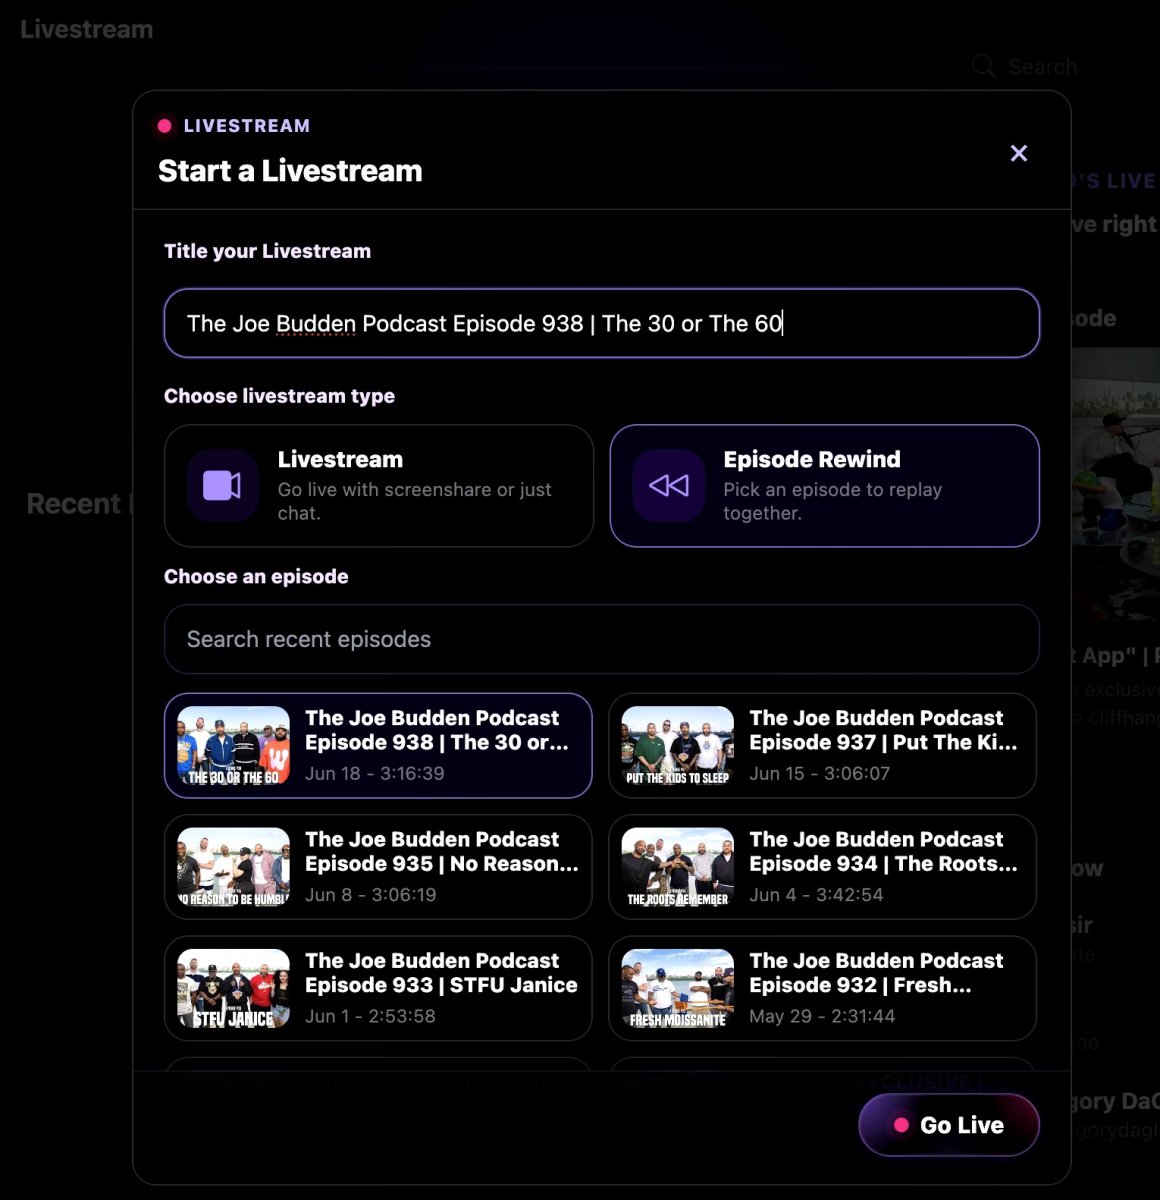Image resolution: width=1160 pixels, height=1200 pixels.
Task: Click Fresh Moissanite thumbnail
Action: click(x=678, y=988)
